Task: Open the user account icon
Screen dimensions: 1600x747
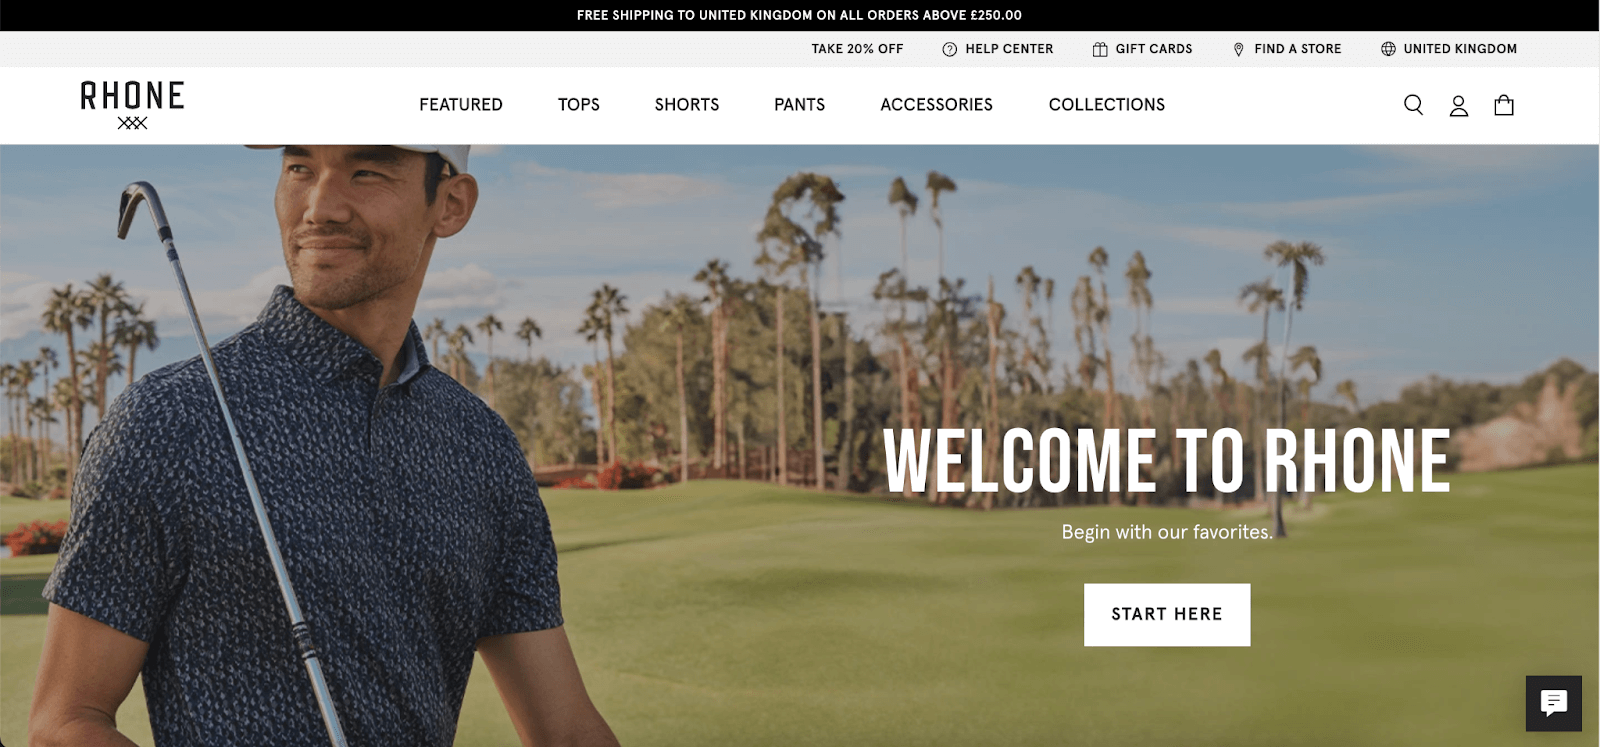Action: pyautogui.click(x=1459, y=106)
